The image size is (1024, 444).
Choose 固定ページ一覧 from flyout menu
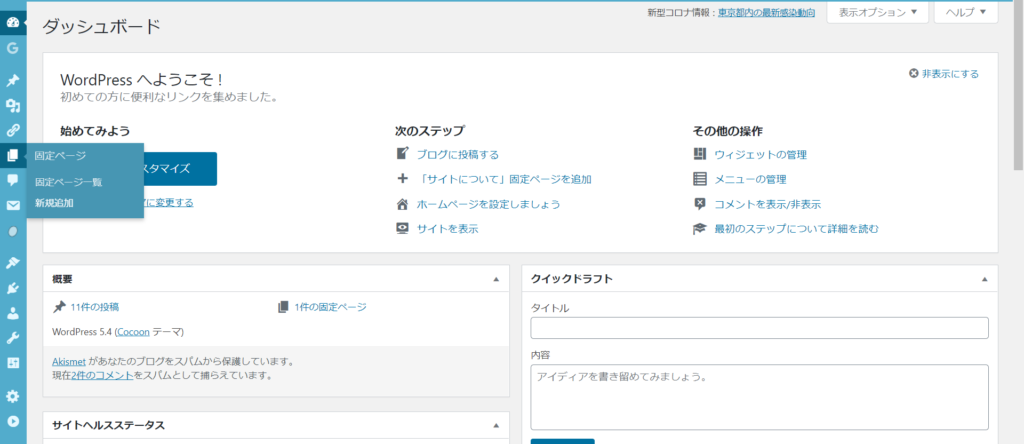[x=69, y=182]
